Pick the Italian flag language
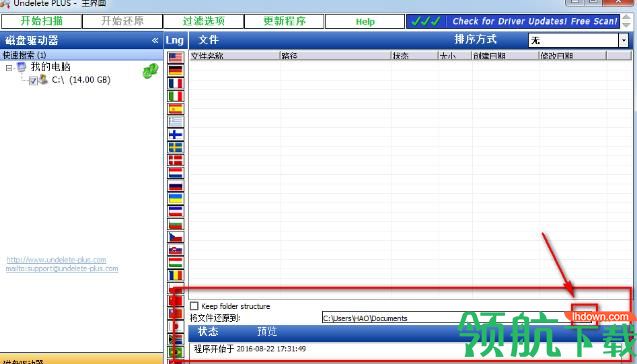637x364 pixels. click(x=176, y=96)
